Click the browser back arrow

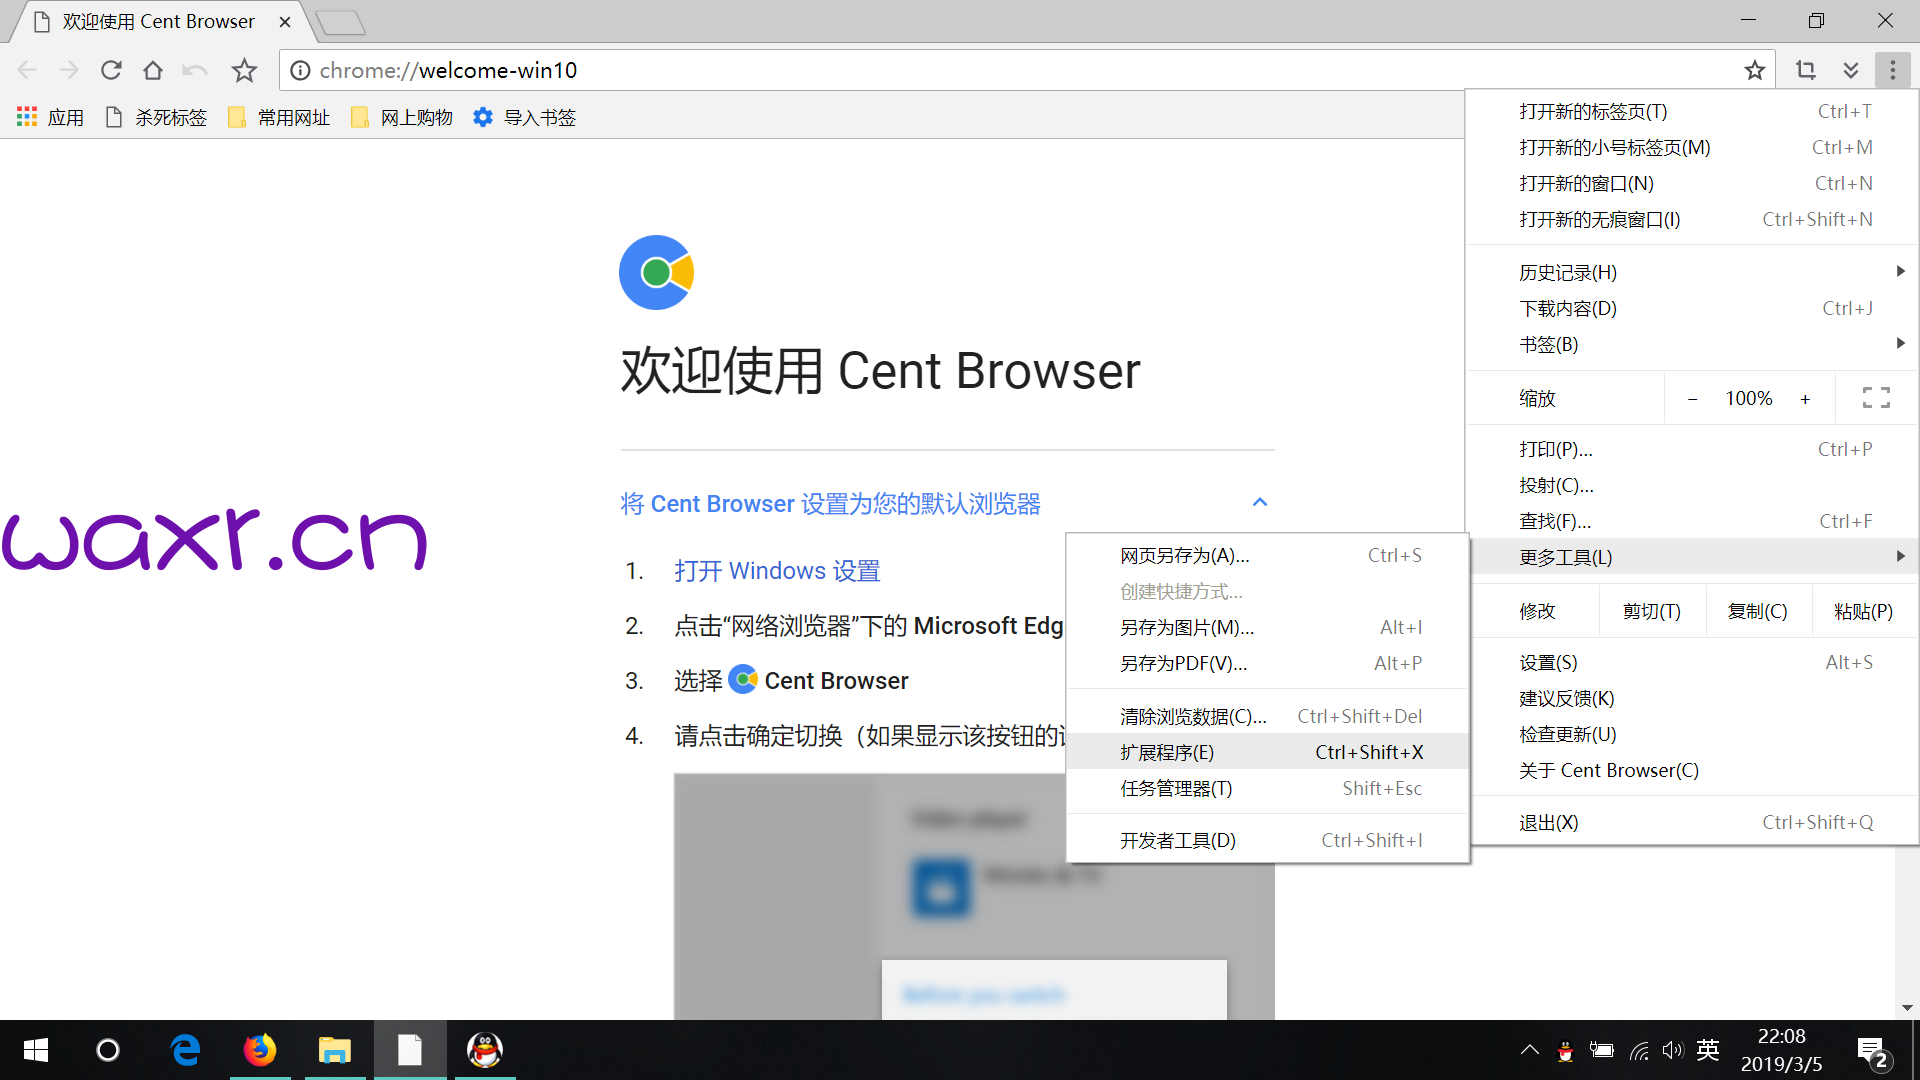coord(27,70)
